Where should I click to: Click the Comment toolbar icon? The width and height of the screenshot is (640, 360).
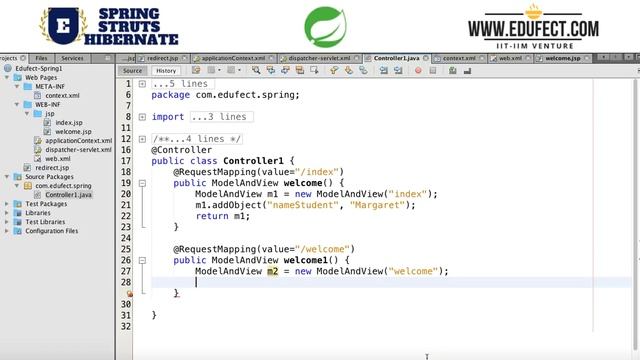click(453, 70)
